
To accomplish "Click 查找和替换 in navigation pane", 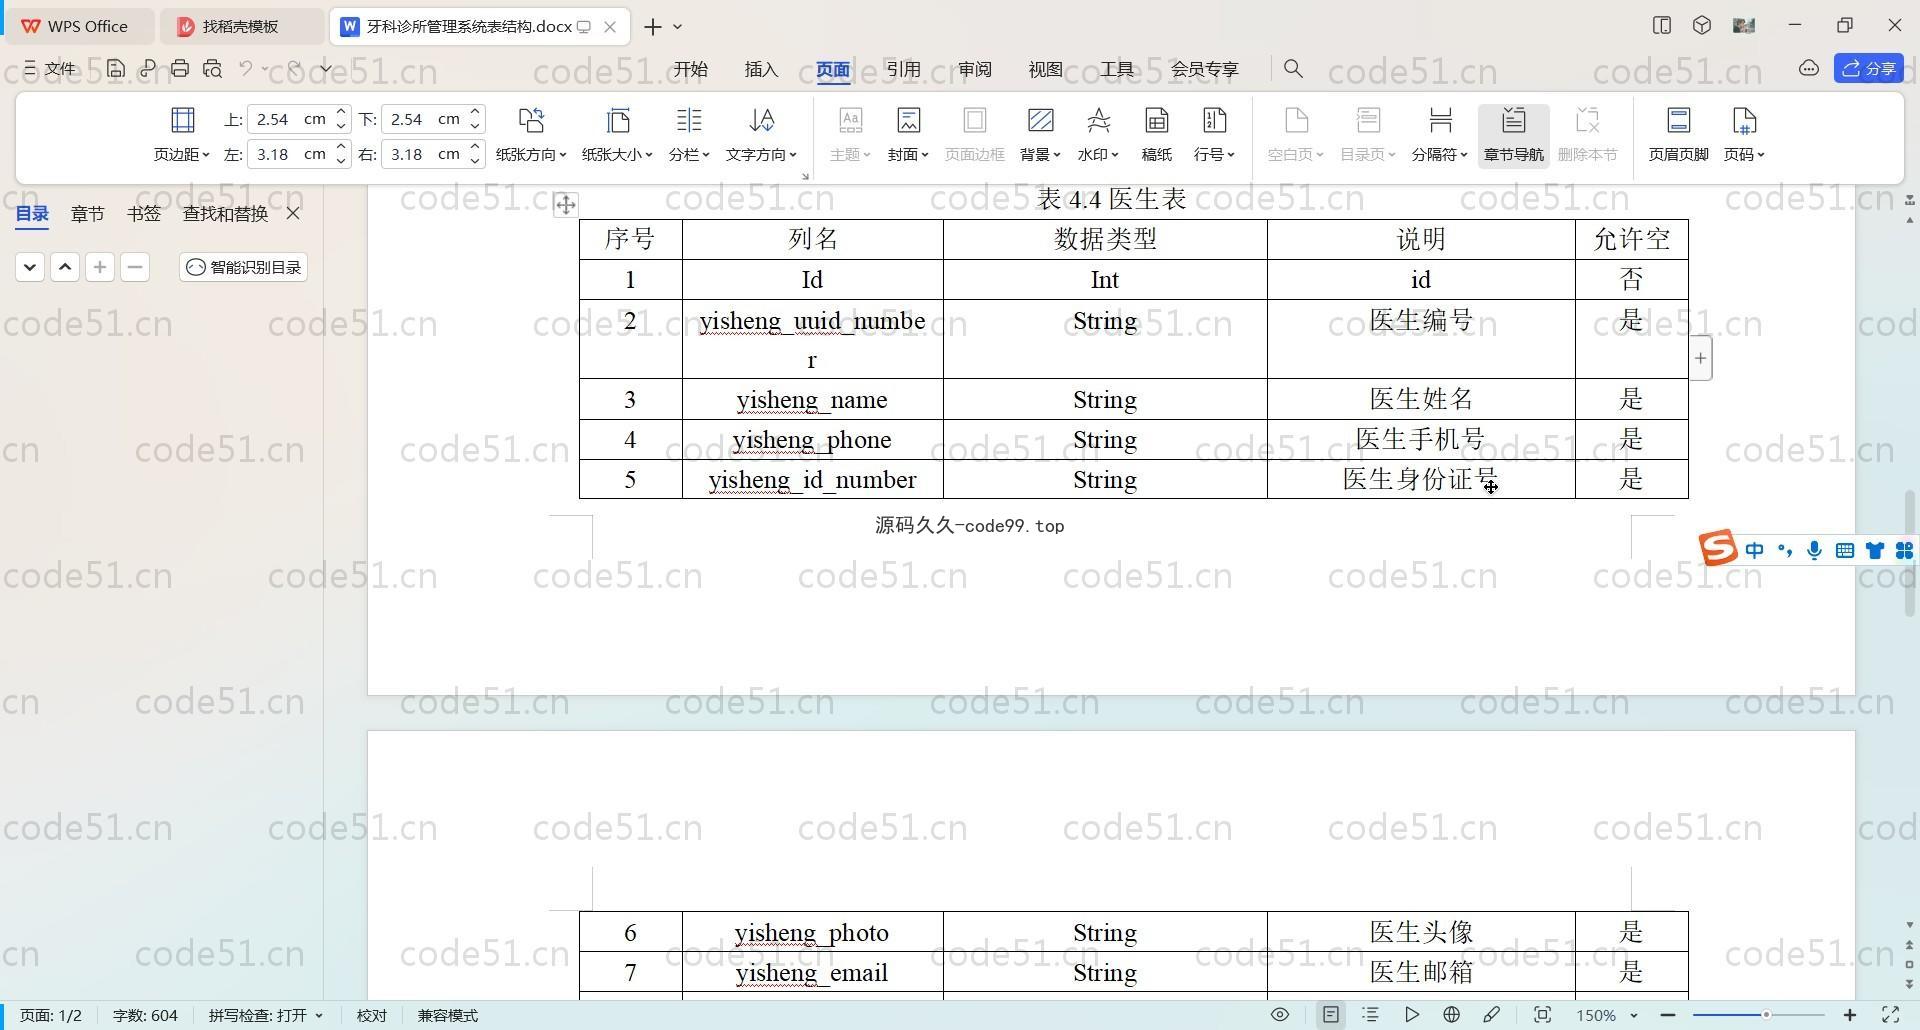I will pyautogui.click(x=225, y=213).
